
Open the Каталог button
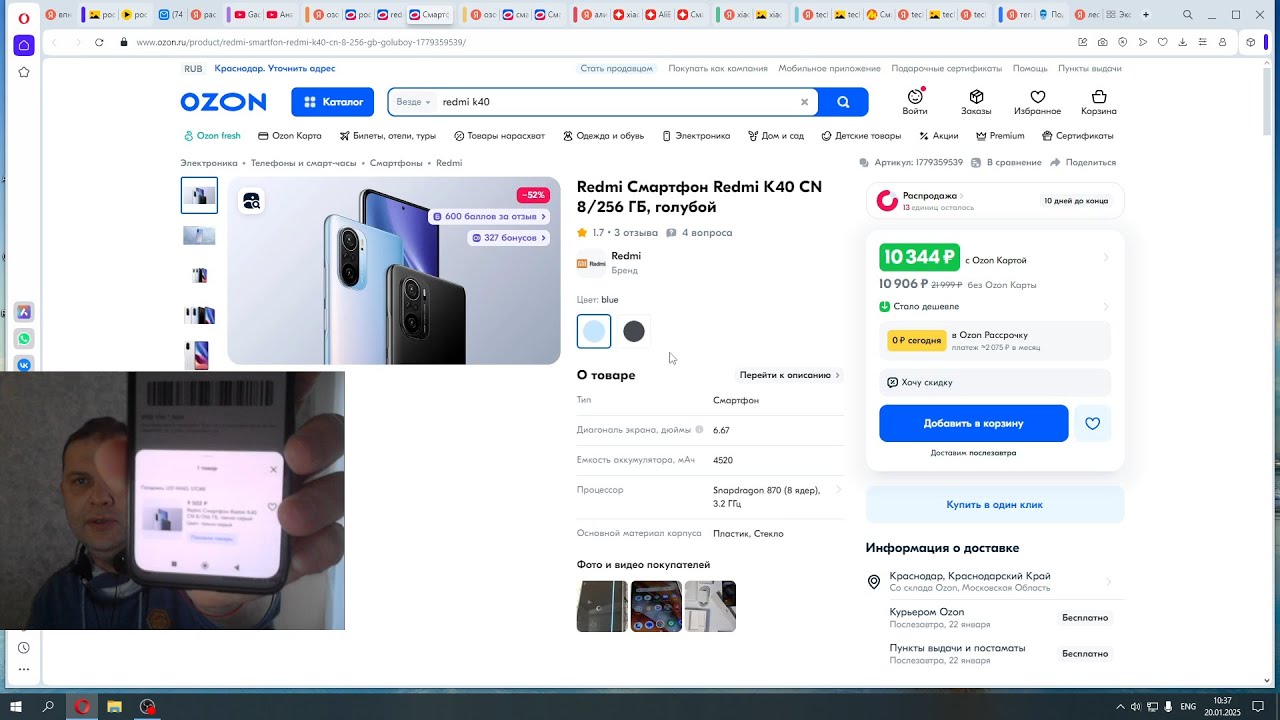(333, 102)
